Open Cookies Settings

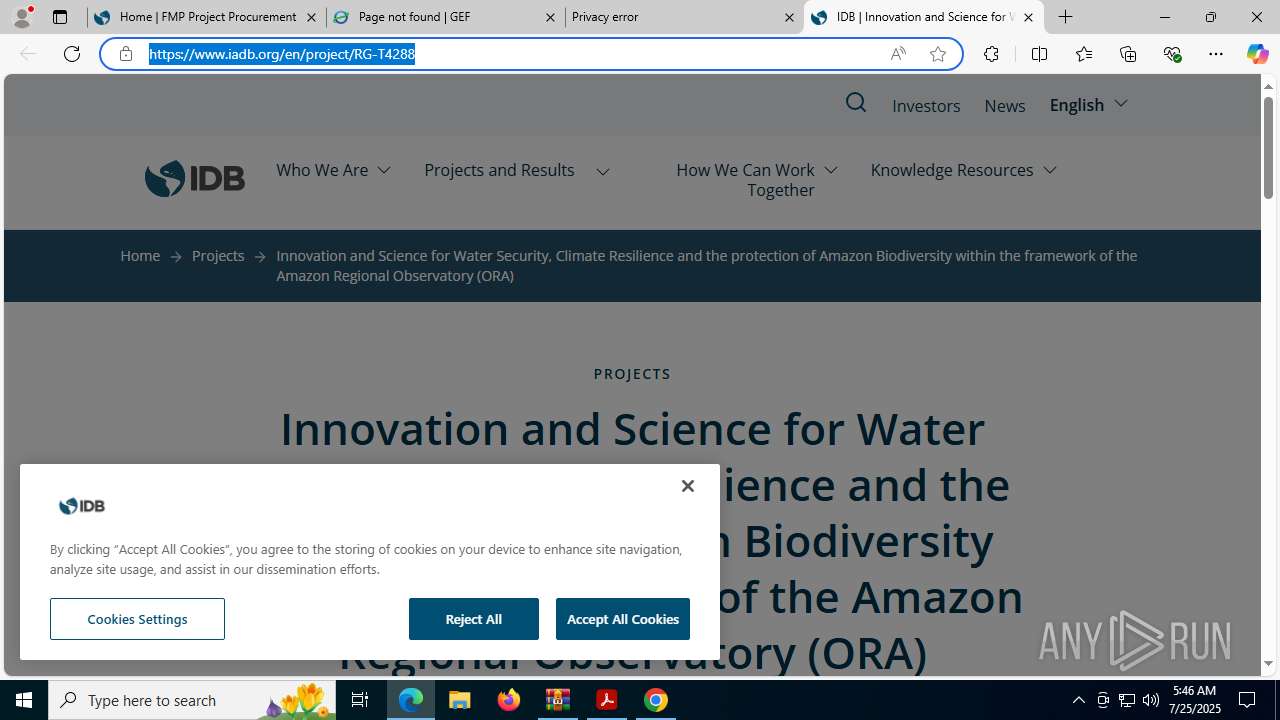(x=137, y=619)
